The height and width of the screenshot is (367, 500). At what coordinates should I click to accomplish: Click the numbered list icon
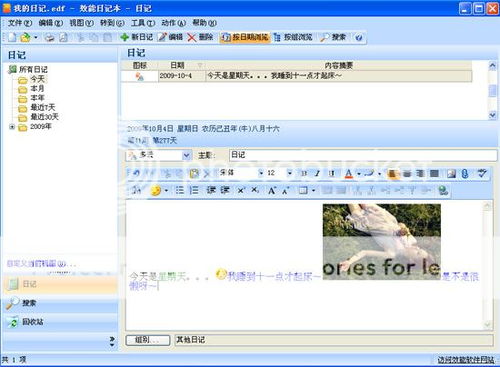194,190
